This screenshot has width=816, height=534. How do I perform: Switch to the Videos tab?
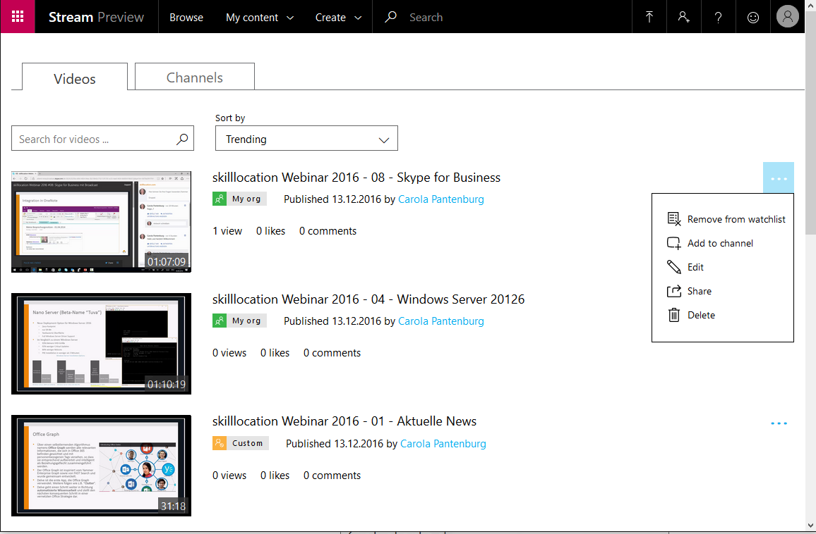74,78
